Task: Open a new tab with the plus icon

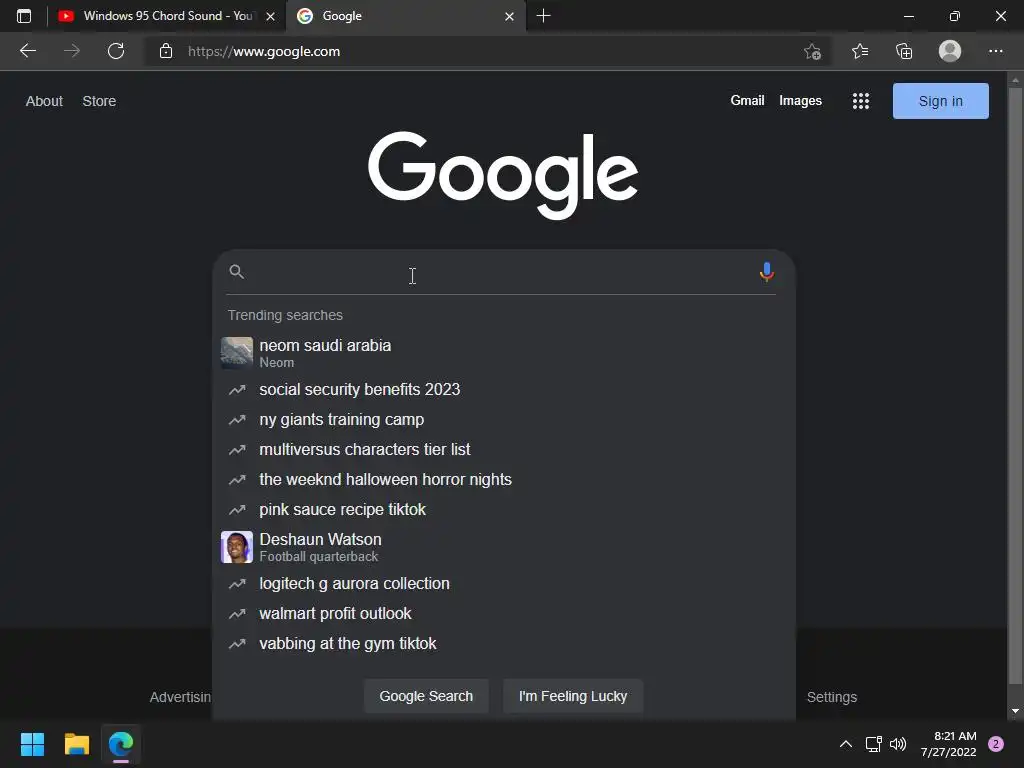Action: [x=543, y=16]
